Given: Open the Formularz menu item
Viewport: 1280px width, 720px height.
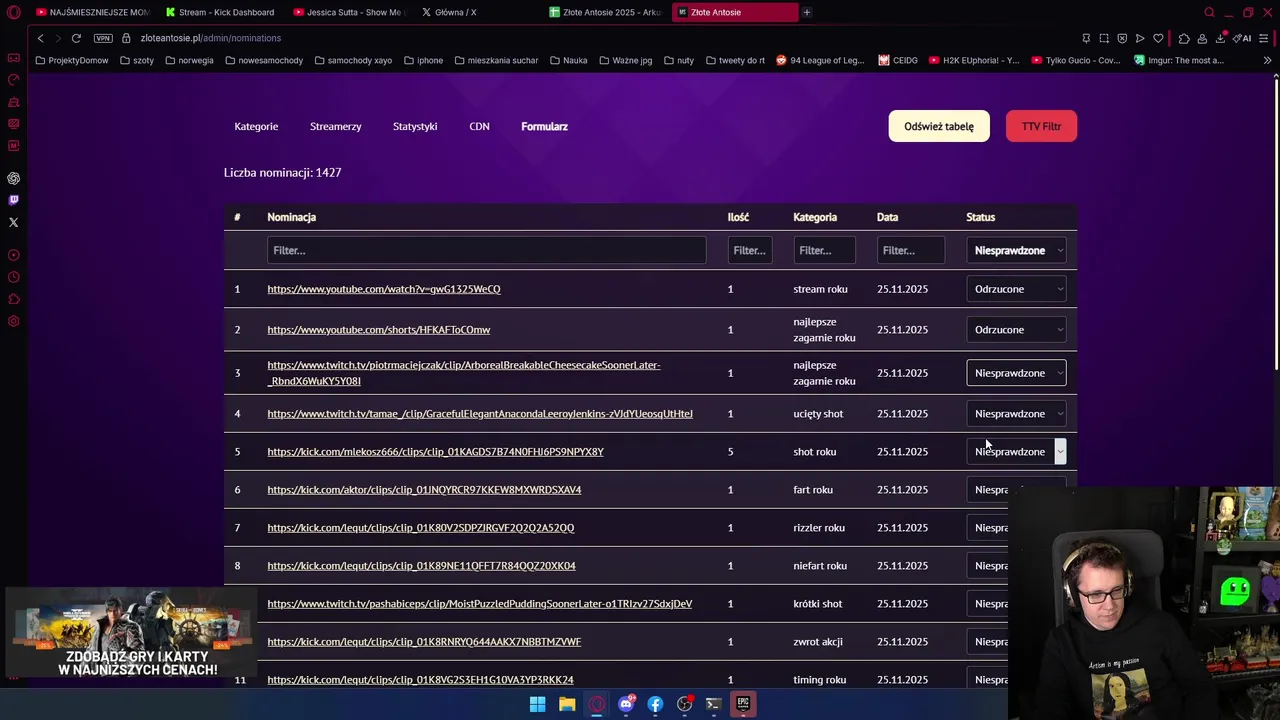Looking at the screenshot, I should [x=544, y=127].
